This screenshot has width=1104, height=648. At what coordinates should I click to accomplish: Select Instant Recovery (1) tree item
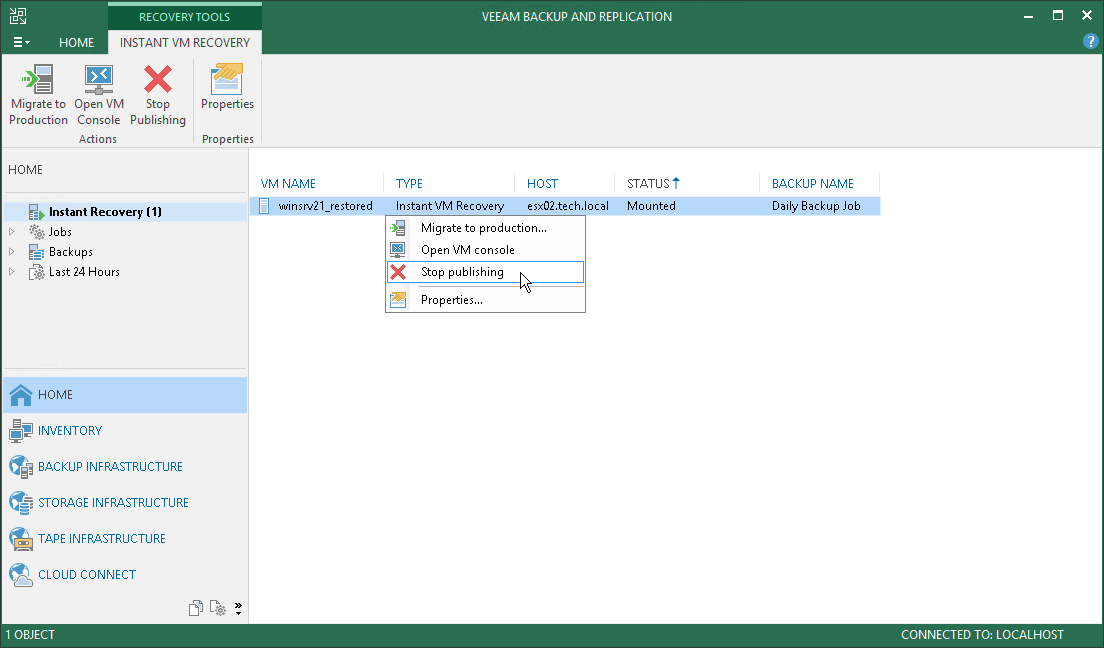pos(105,212)
